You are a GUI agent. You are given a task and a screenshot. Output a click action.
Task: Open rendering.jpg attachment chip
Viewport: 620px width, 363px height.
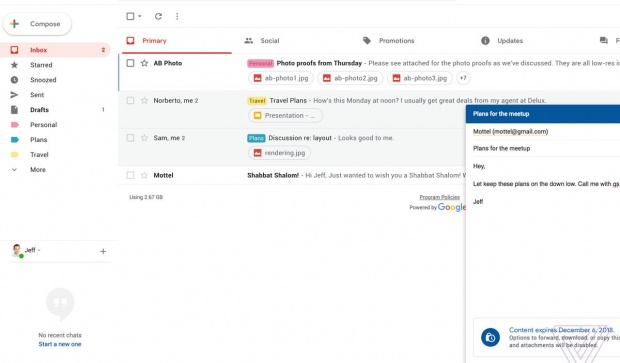point(280,153)
